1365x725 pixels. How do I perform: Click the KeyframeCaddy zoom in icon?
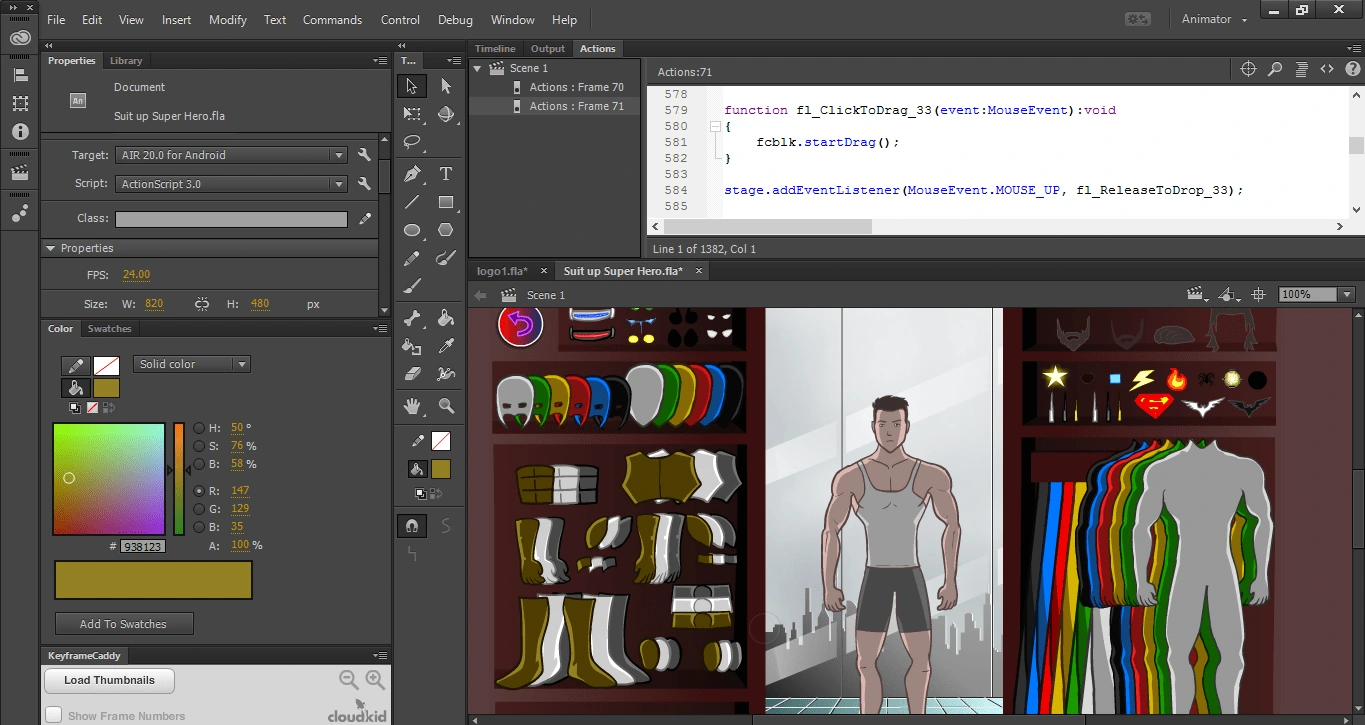coord(375,680)
